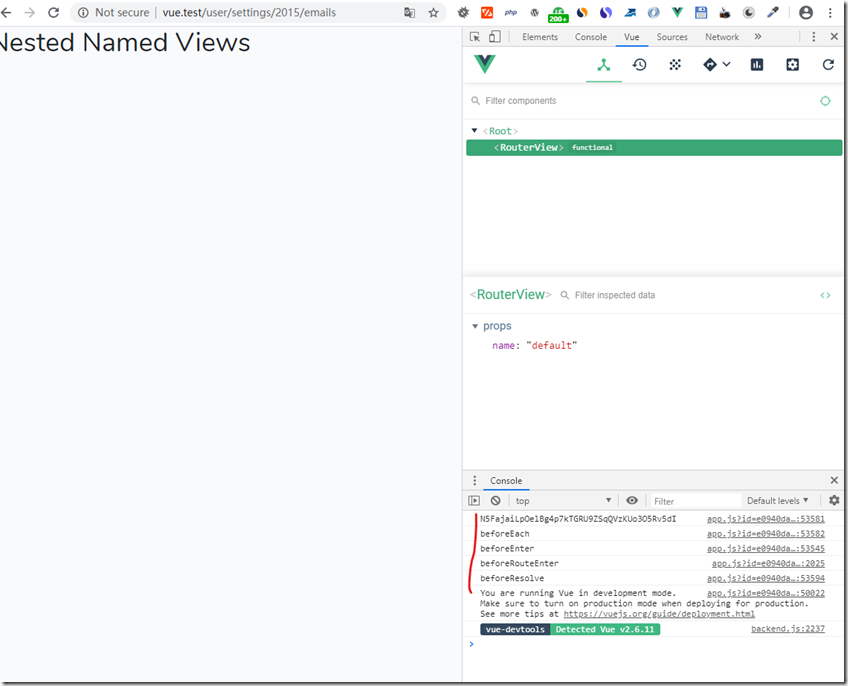Select an element to inspect in DevTools

click(475, 37)
